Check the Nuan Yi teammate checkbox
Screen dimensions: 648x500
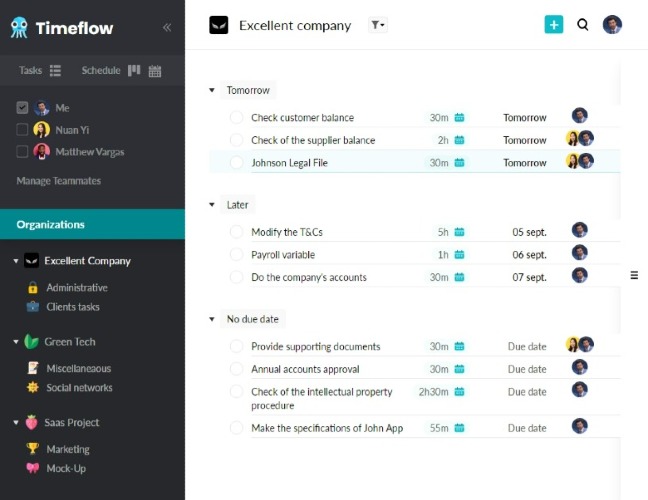click(22, 130)
